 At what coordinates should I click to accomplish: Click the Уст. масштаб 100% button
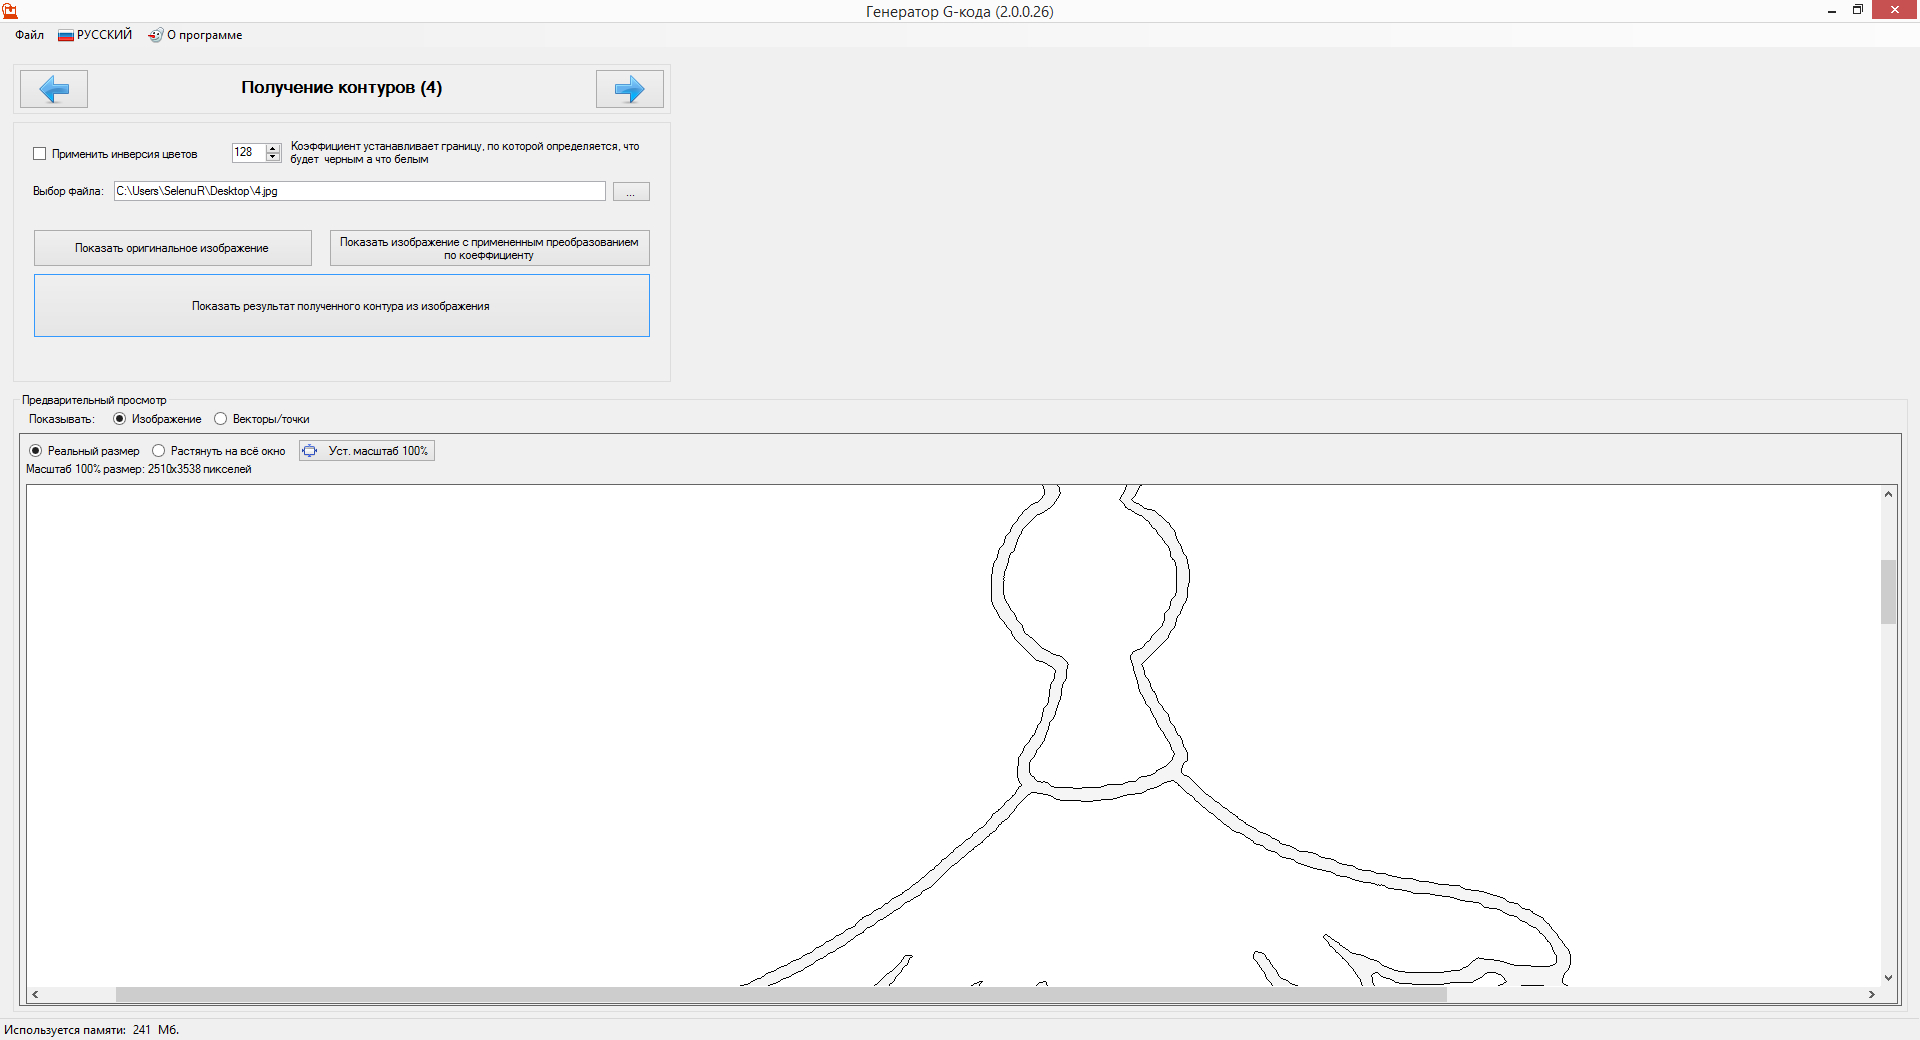pyautogui.click(x=367, y=451)
